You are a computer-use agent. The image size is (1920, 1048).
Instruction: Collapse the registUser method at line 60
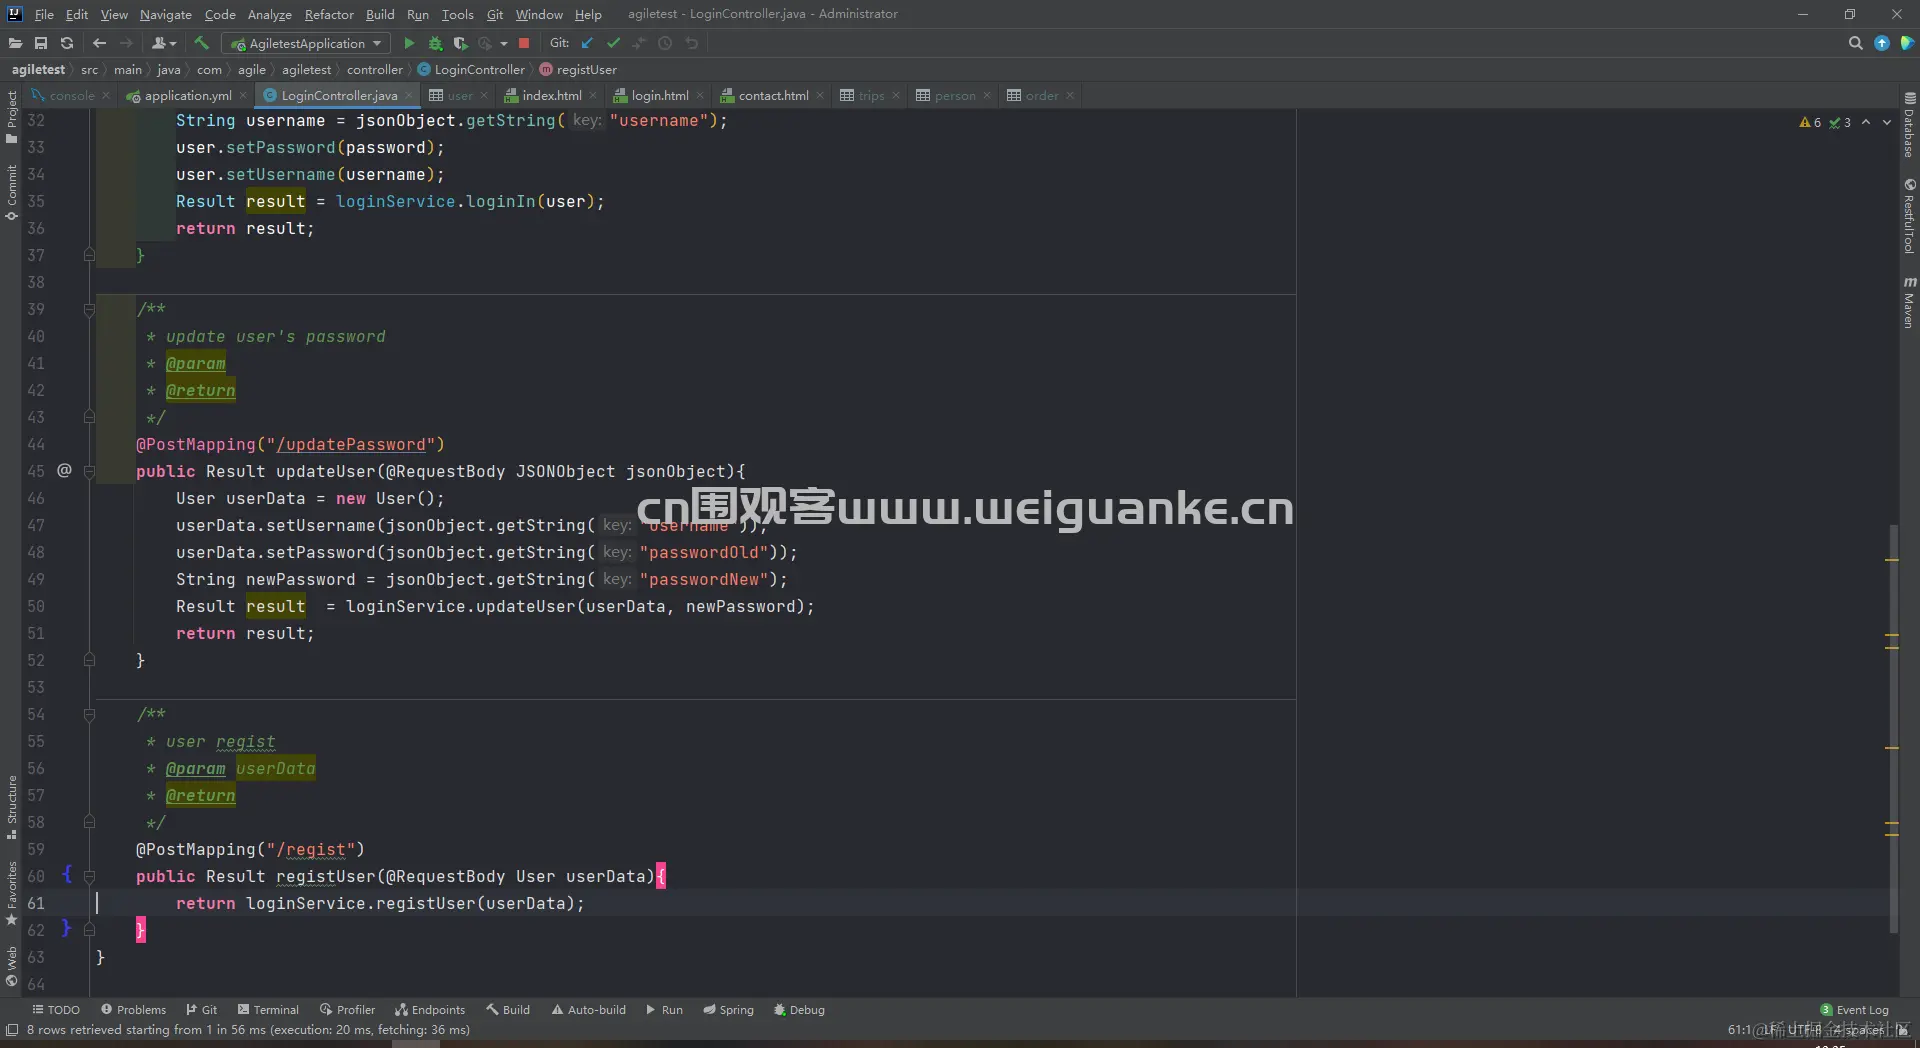click(89, 876)
